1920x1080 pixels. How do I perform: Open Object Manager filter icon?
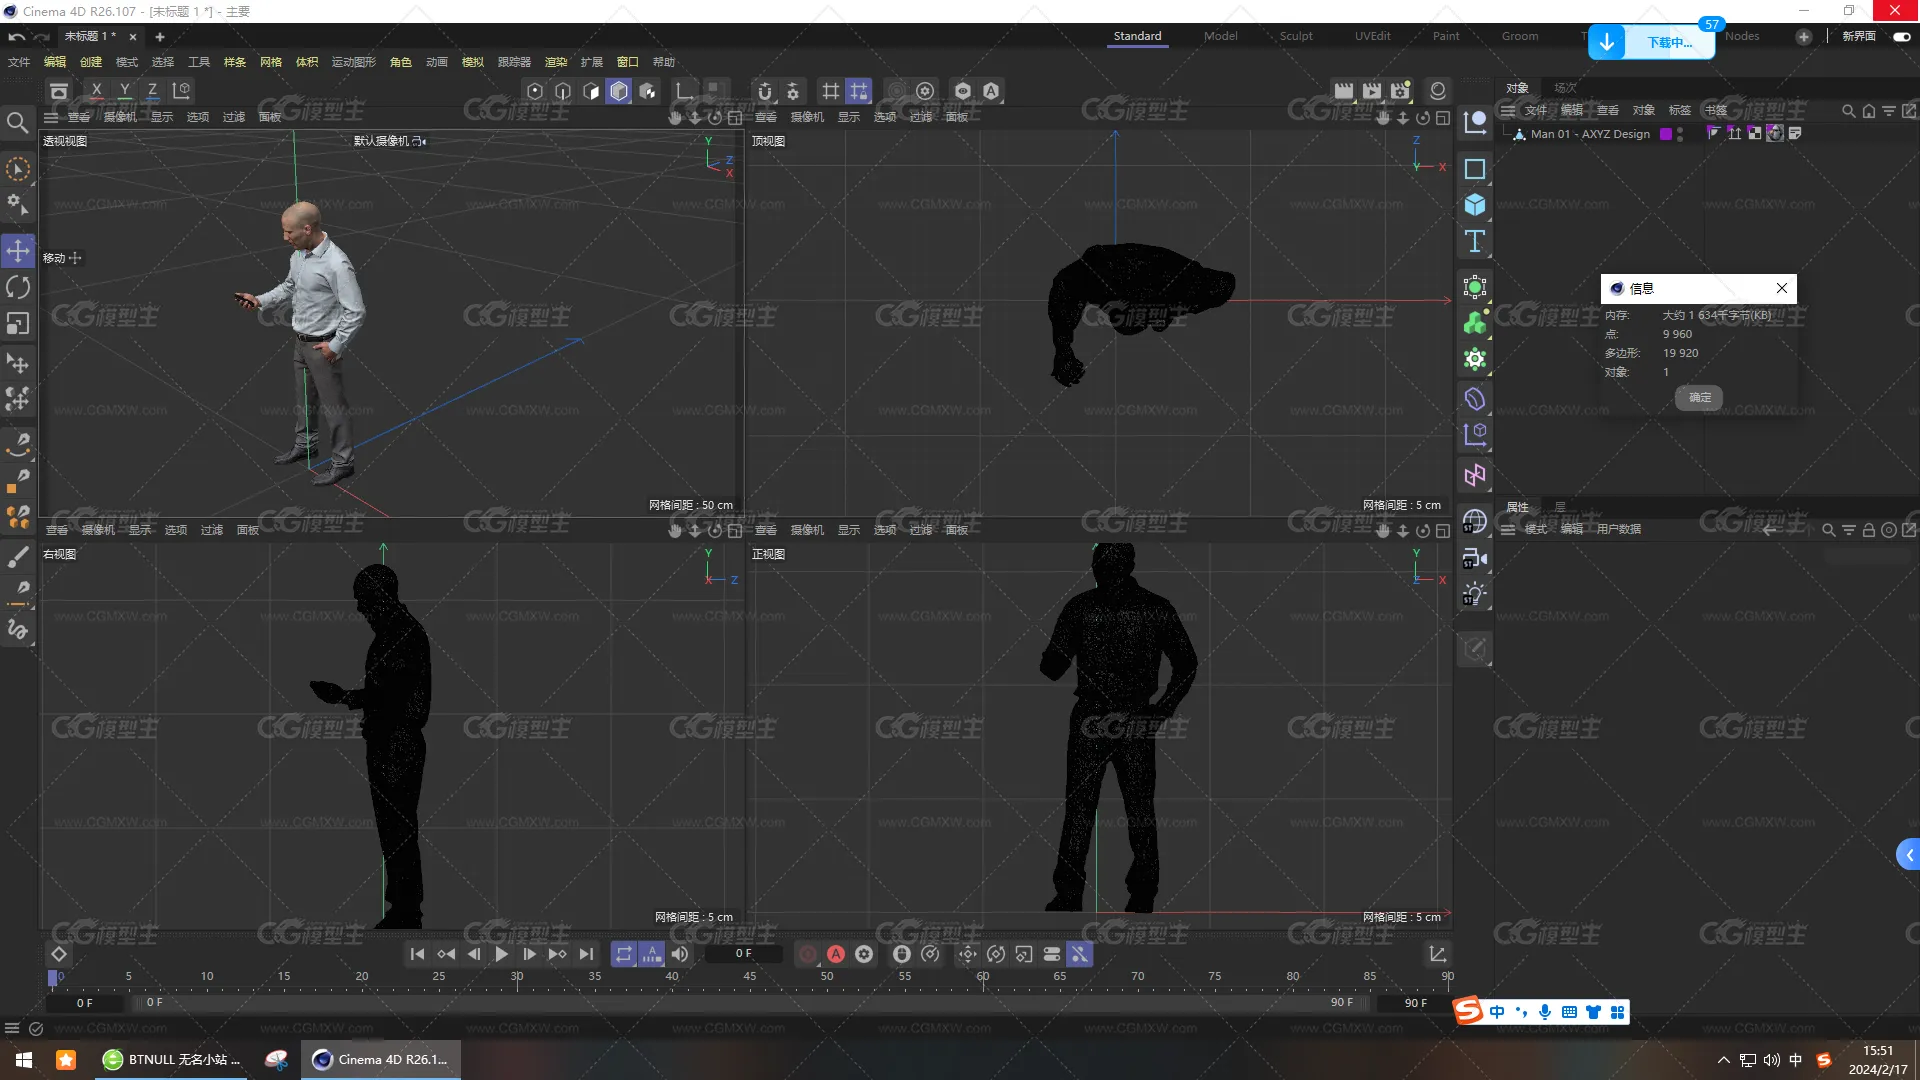click(x=1888, y=111)
